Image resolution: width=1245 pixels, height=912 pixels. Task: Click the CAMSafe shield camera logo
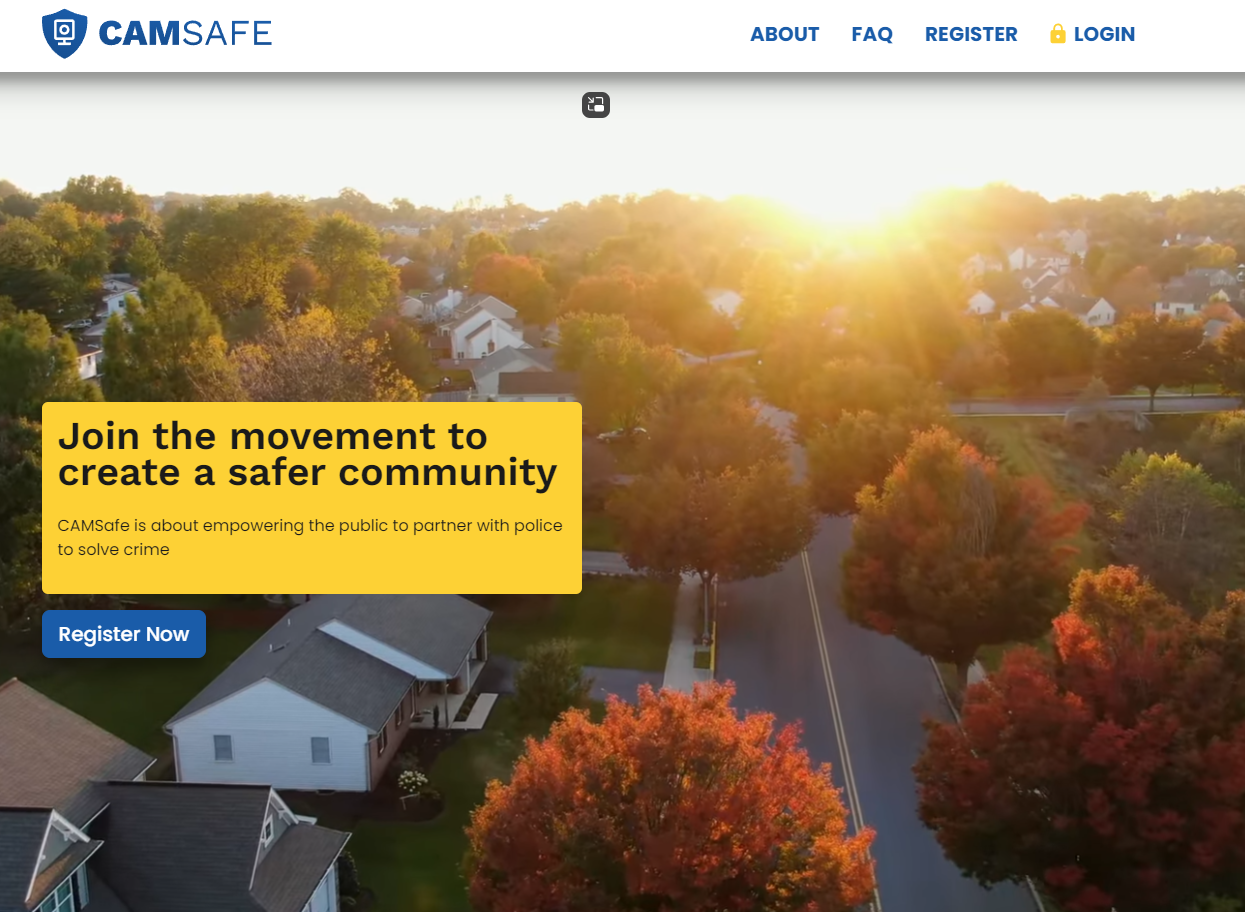[64, 34]
